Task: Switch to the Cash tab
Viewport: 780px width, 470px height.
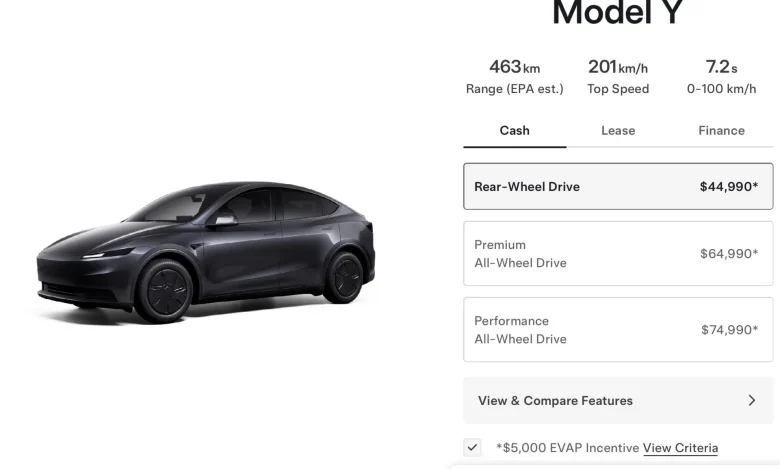Action: coord(514,131)
